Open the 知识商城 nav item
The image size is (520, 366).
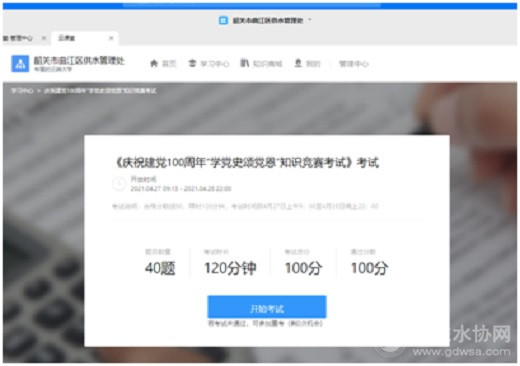(x=261, y=63)
